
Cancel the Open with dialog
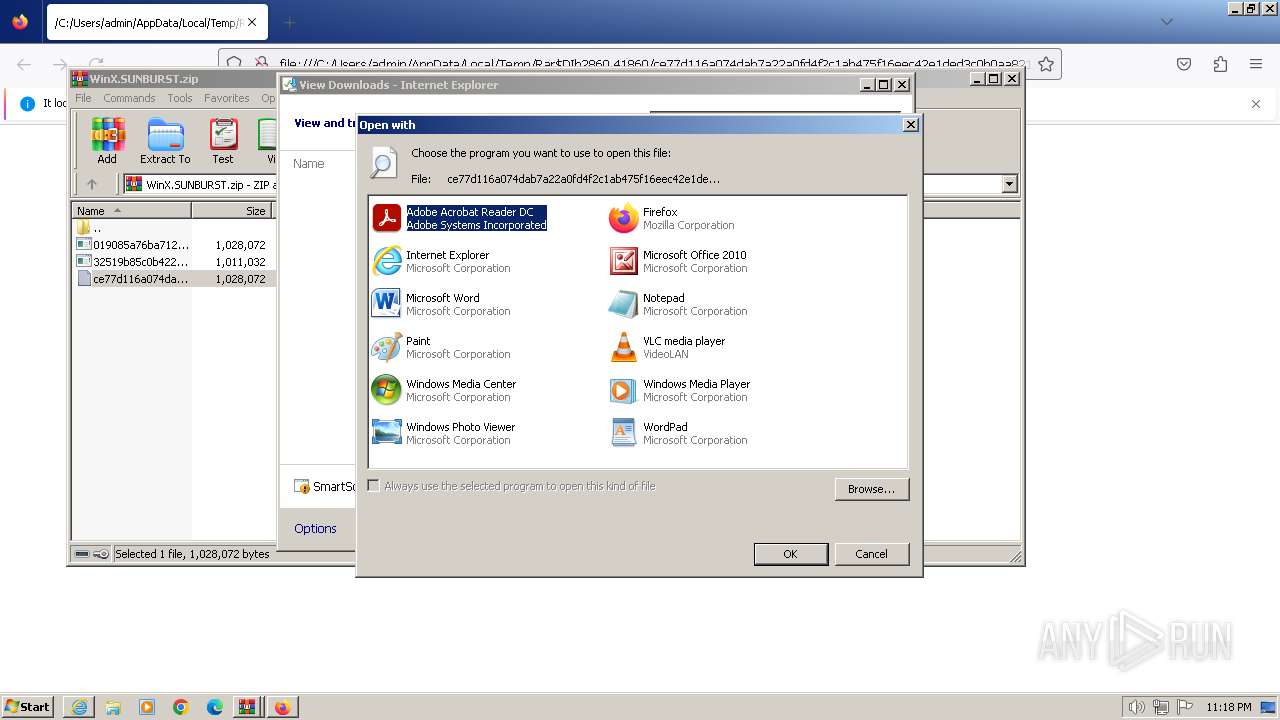[871, 554]
